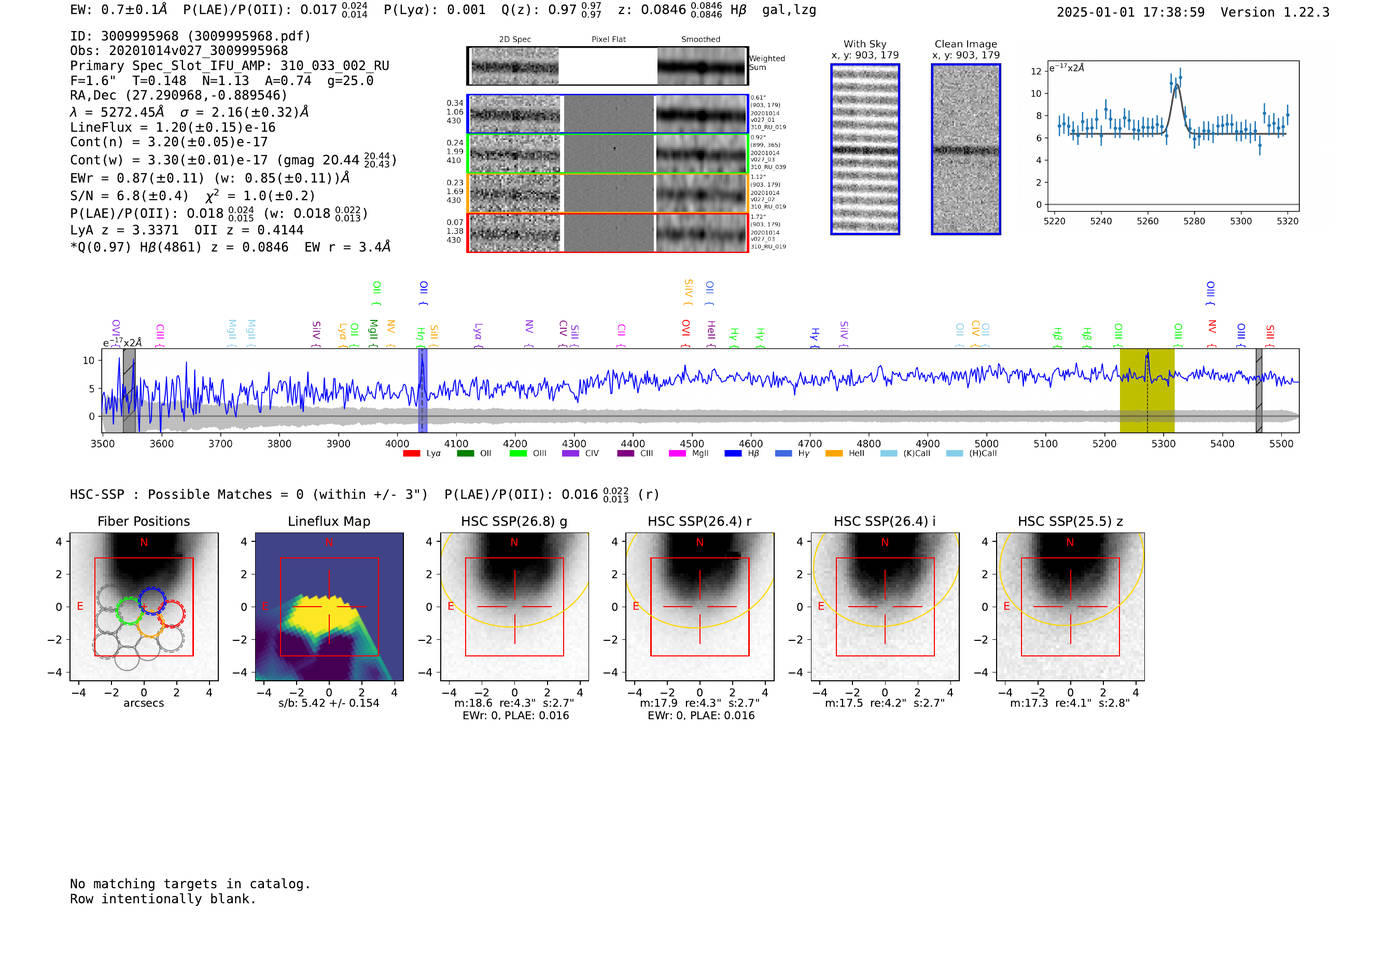
Task: Open the With Sky image panel
Action: (x=865, y=149)
